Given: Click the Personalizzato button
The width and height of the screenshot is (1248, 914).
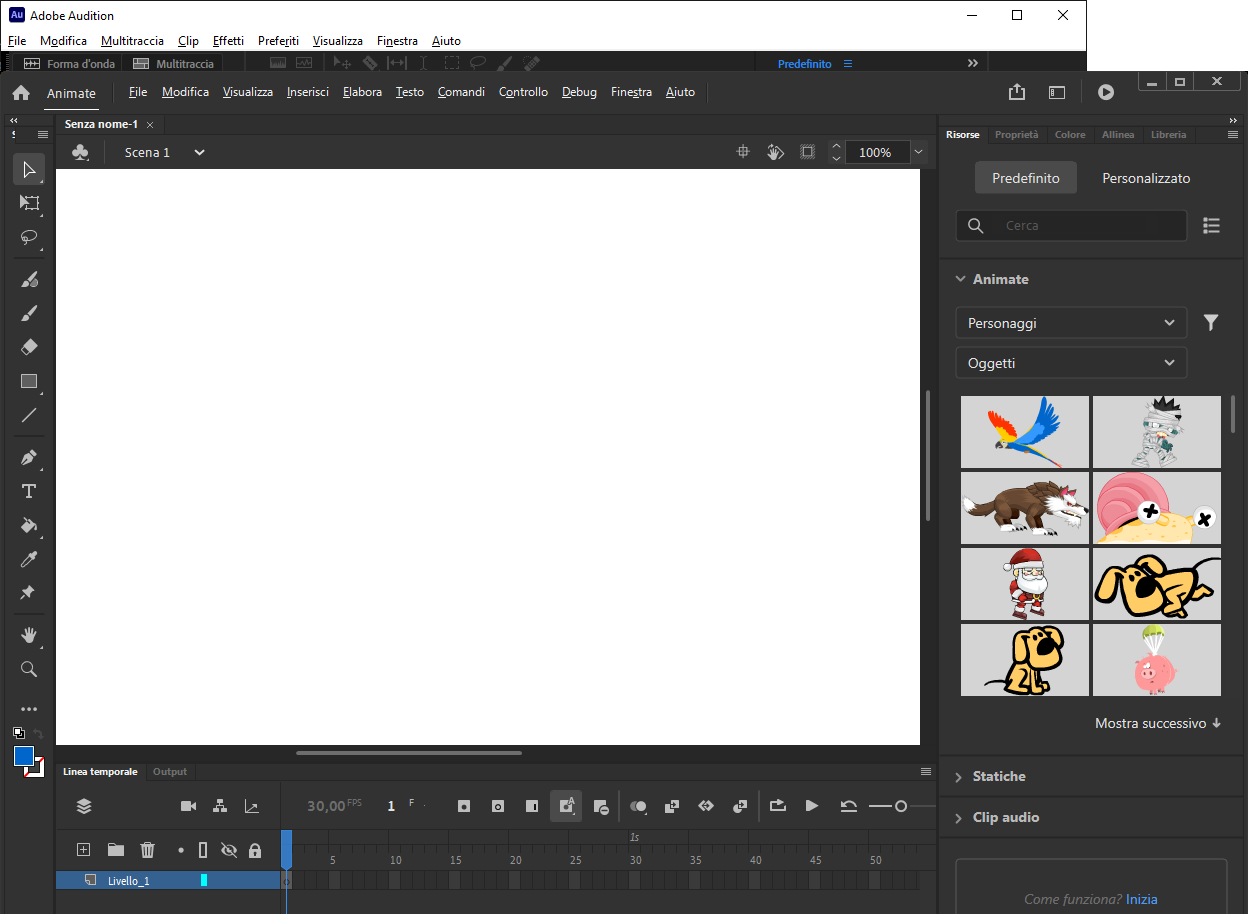Looking at the screenshot, I should (1146, 178).
